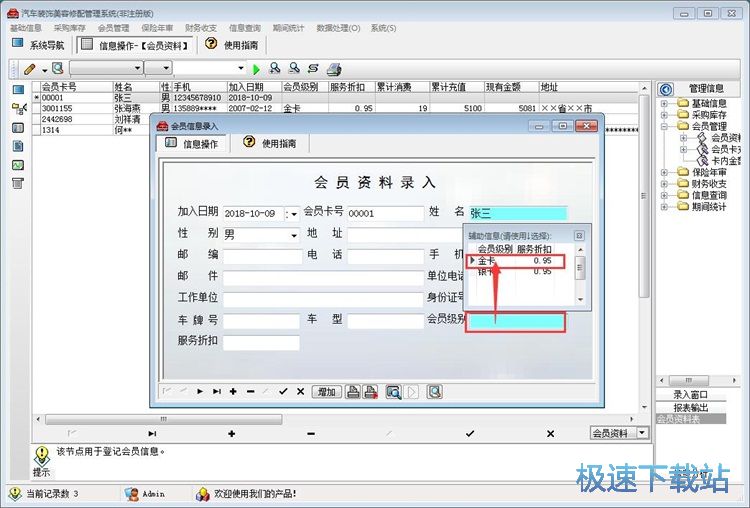The image size is (750, 508).
Task: Collapse the 会员管理 tree node
Action: 664,126
